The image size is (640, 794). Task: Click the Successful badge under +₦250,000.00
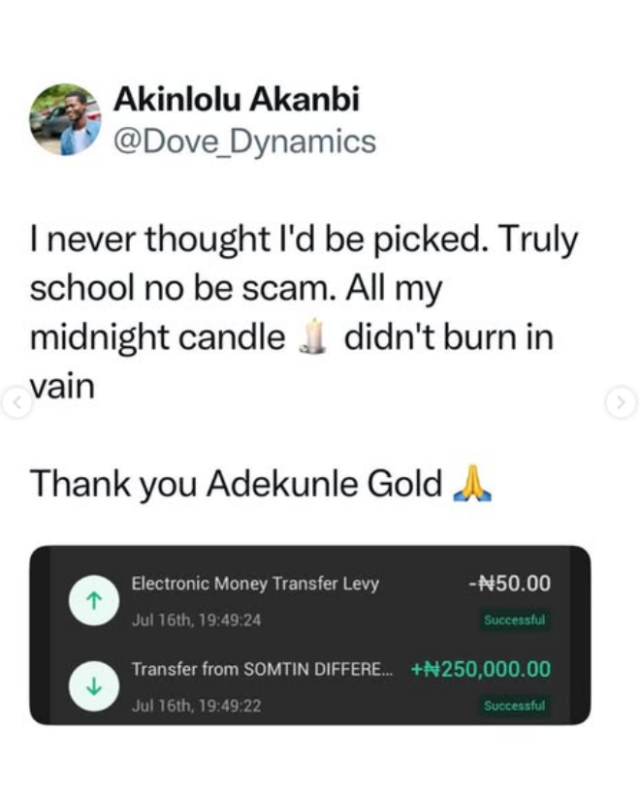(x=514, y=706)
